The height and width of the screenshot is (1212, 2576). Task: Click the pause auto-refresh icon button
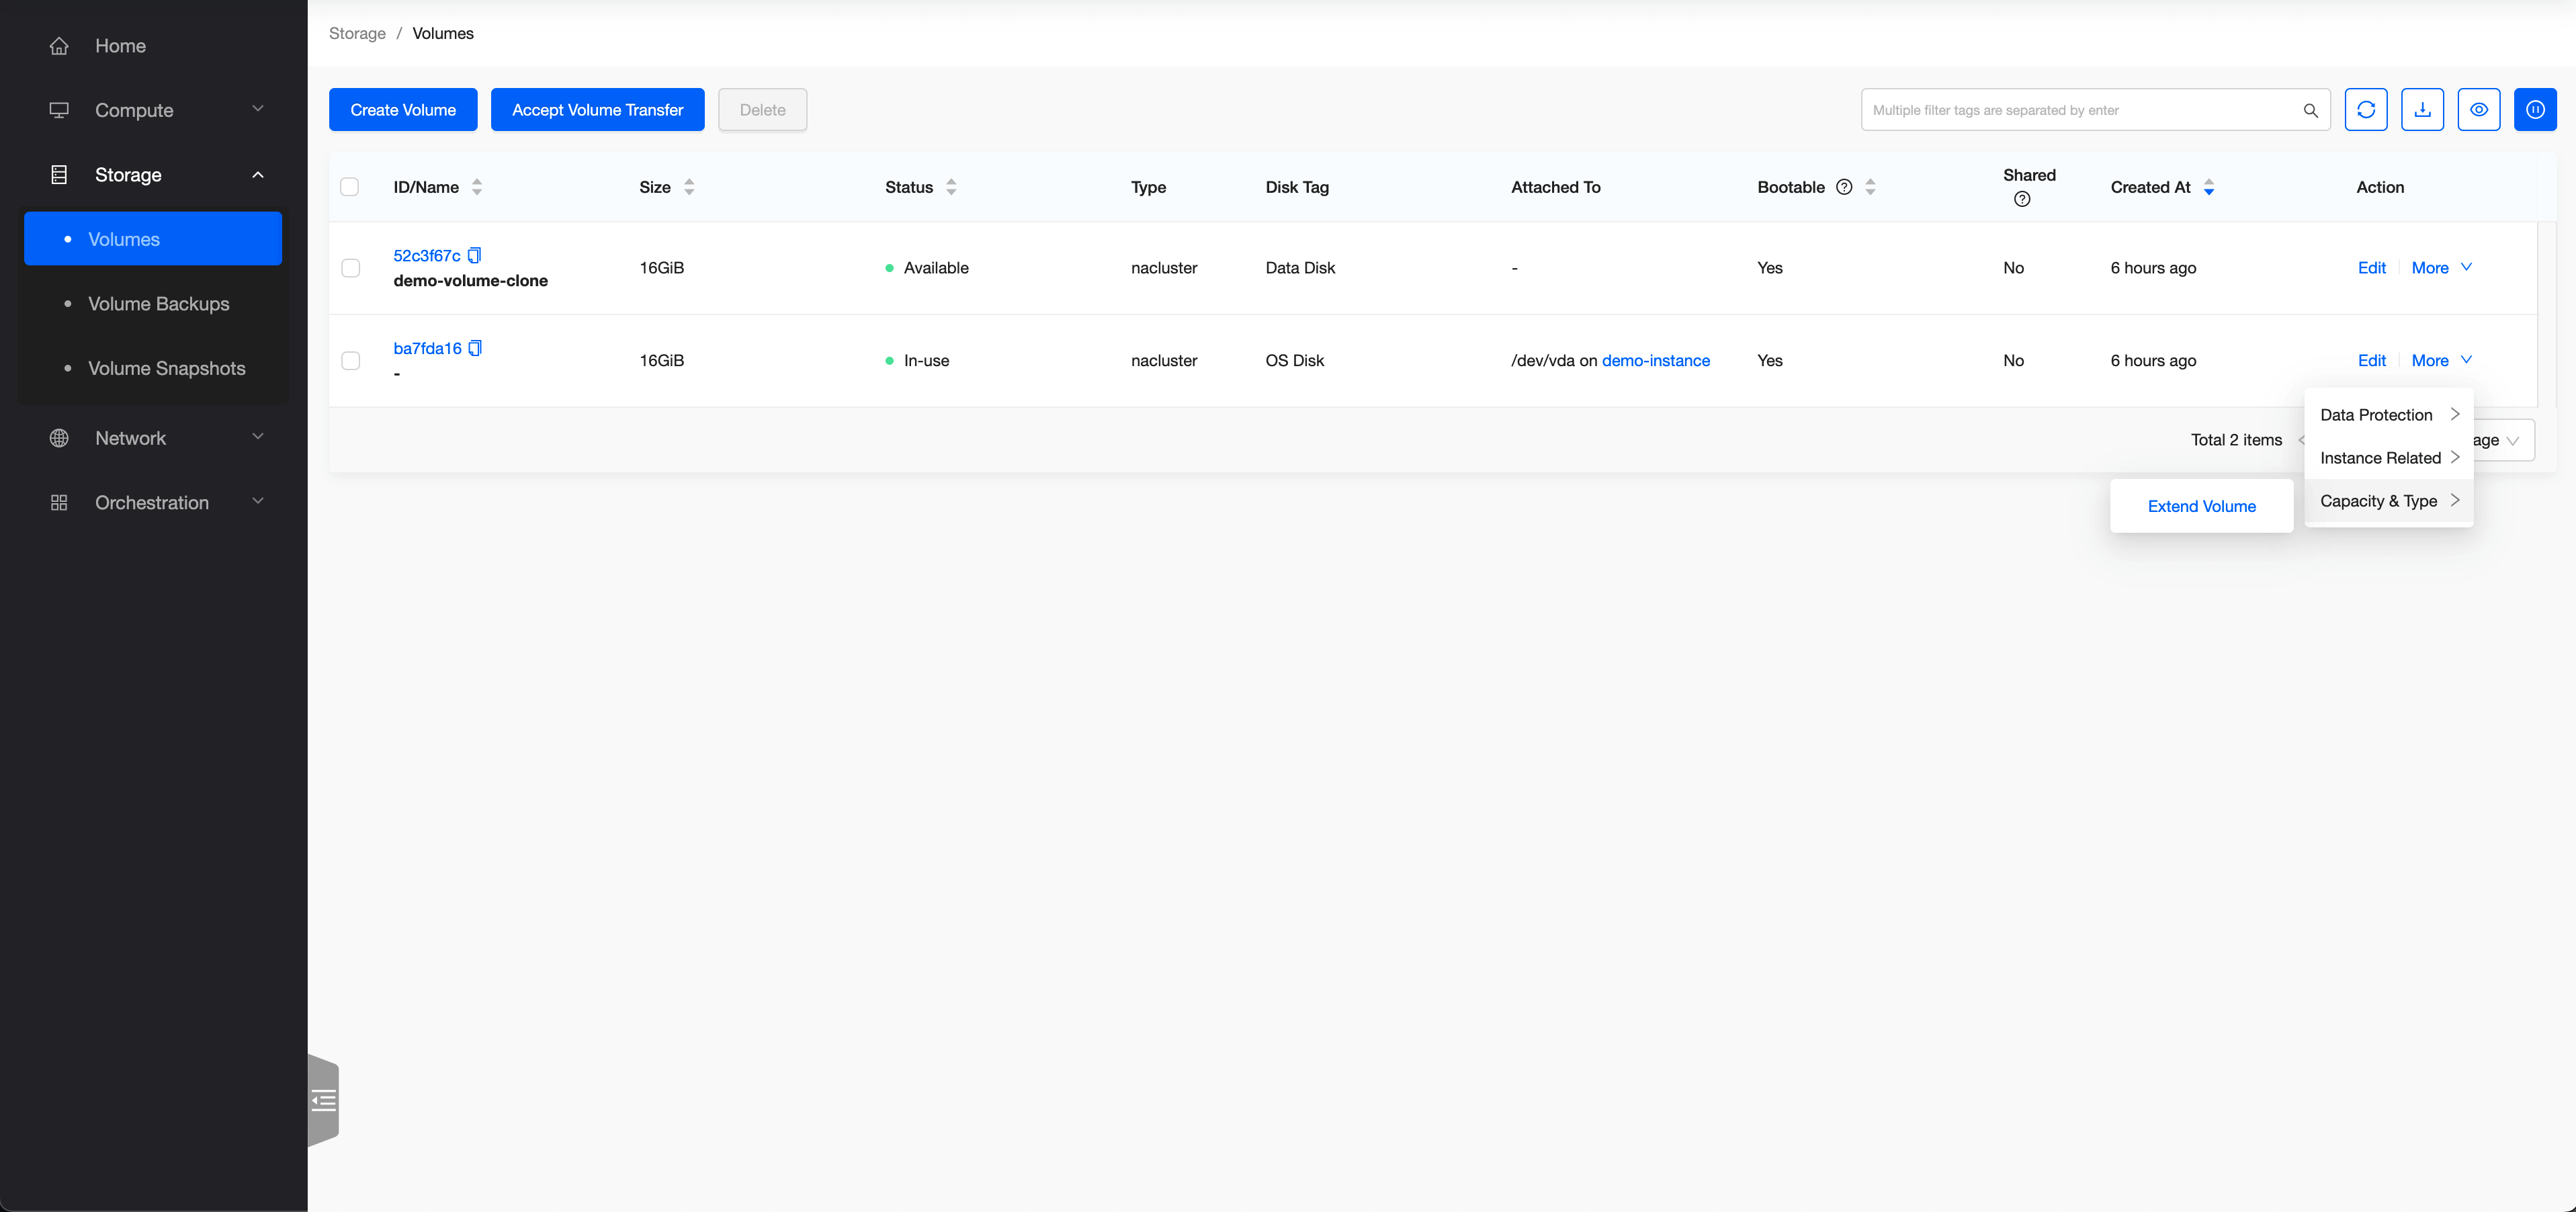click(2535, 110)
